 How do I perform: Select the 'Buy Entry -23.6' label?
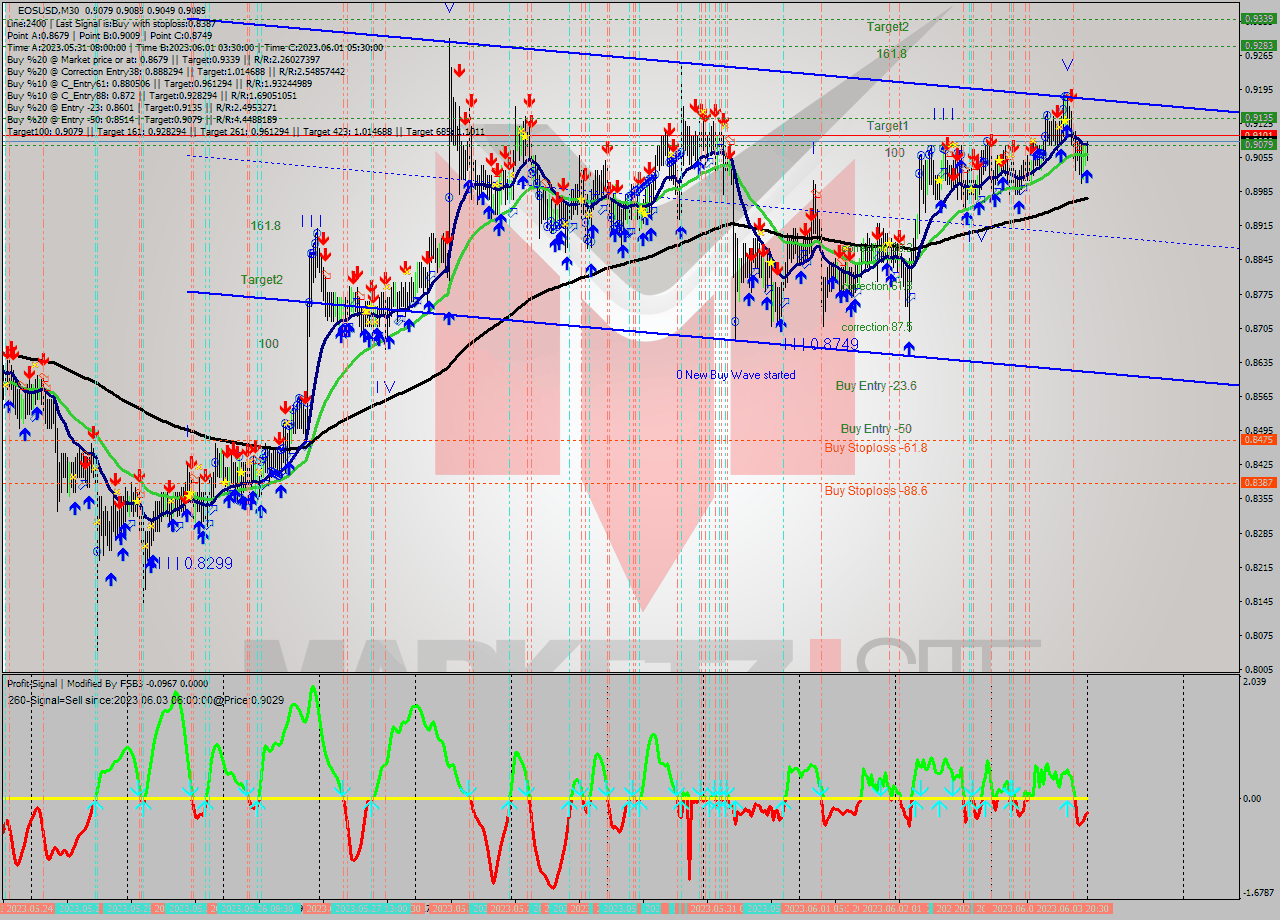876,385
